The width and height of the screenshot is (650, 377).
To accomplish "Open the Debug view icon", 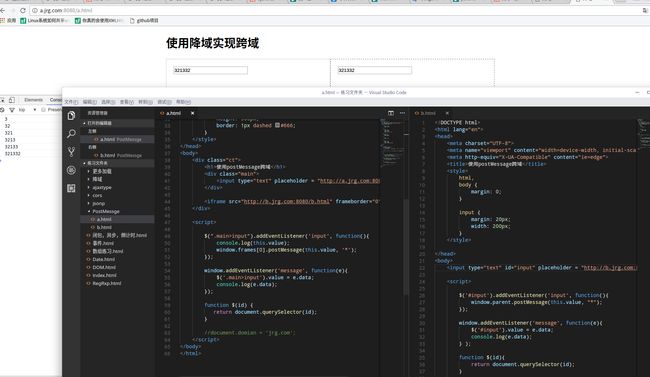I will tap(71, 170).
